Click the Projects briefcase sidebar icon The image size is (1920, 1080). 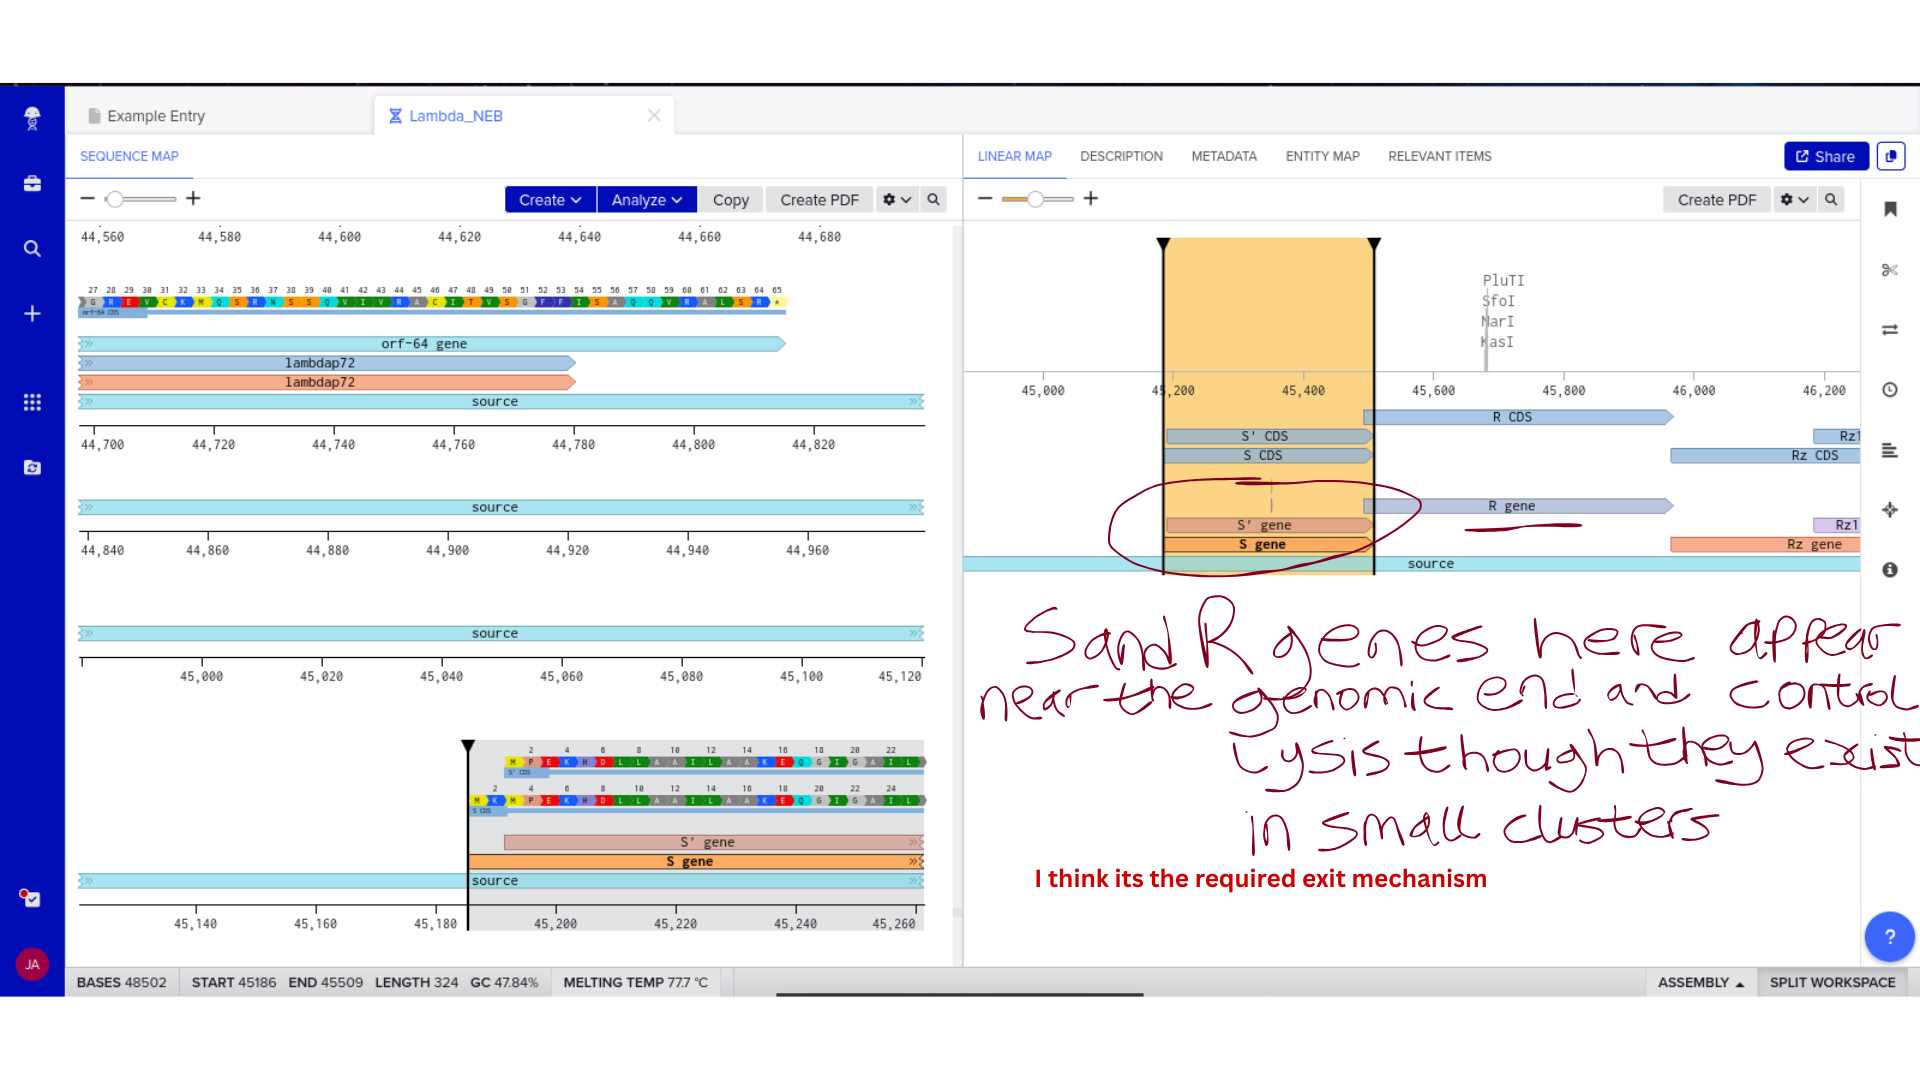coord(32,184)
